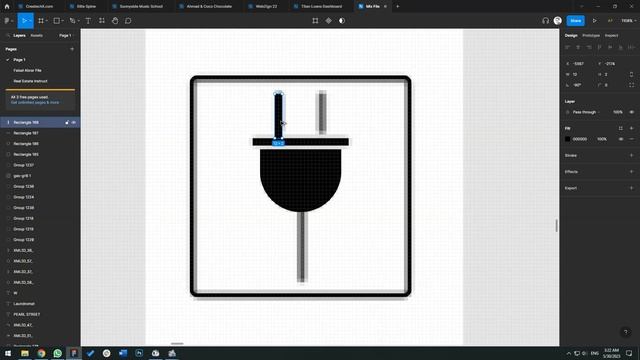Switch to Prototype tab
Viewport: 640px width, 360px height.
point(591,36)
